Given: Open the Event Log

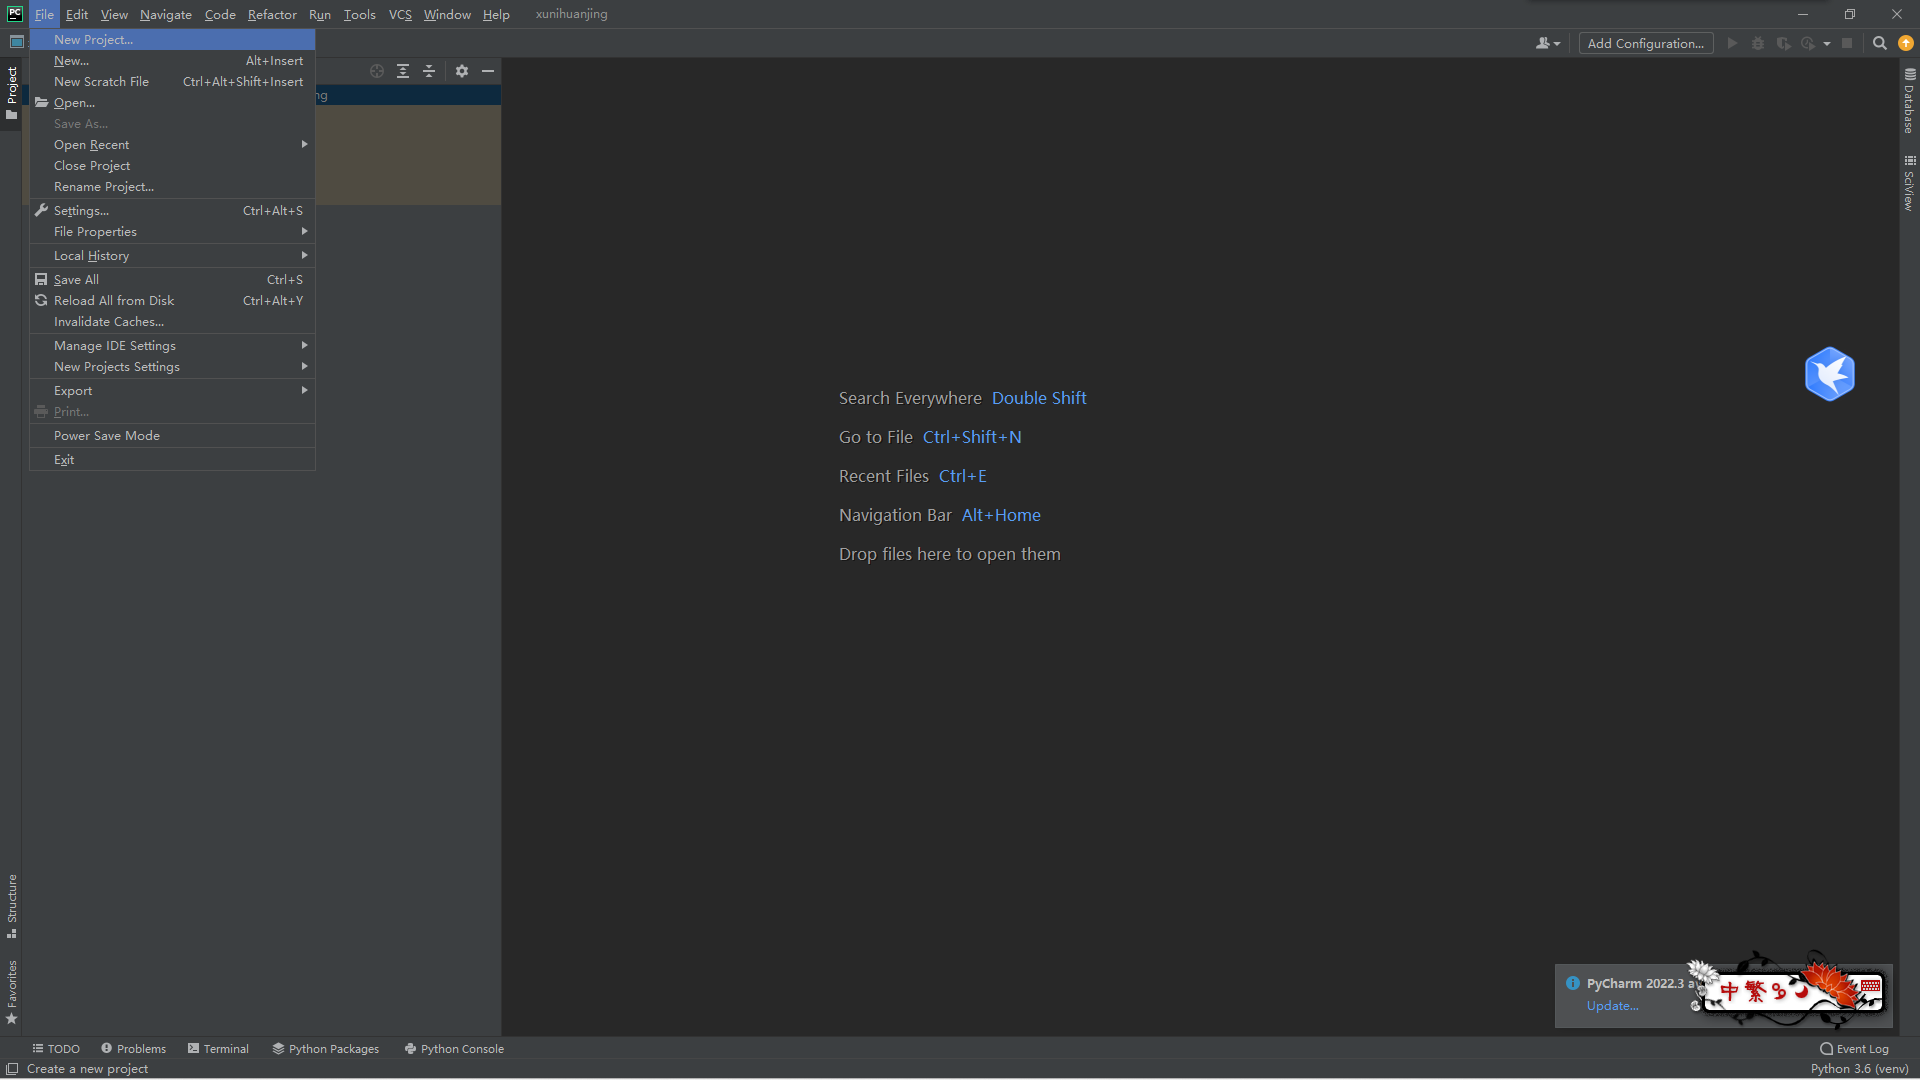Looking at the screenshot, I should [1854, 1049].
